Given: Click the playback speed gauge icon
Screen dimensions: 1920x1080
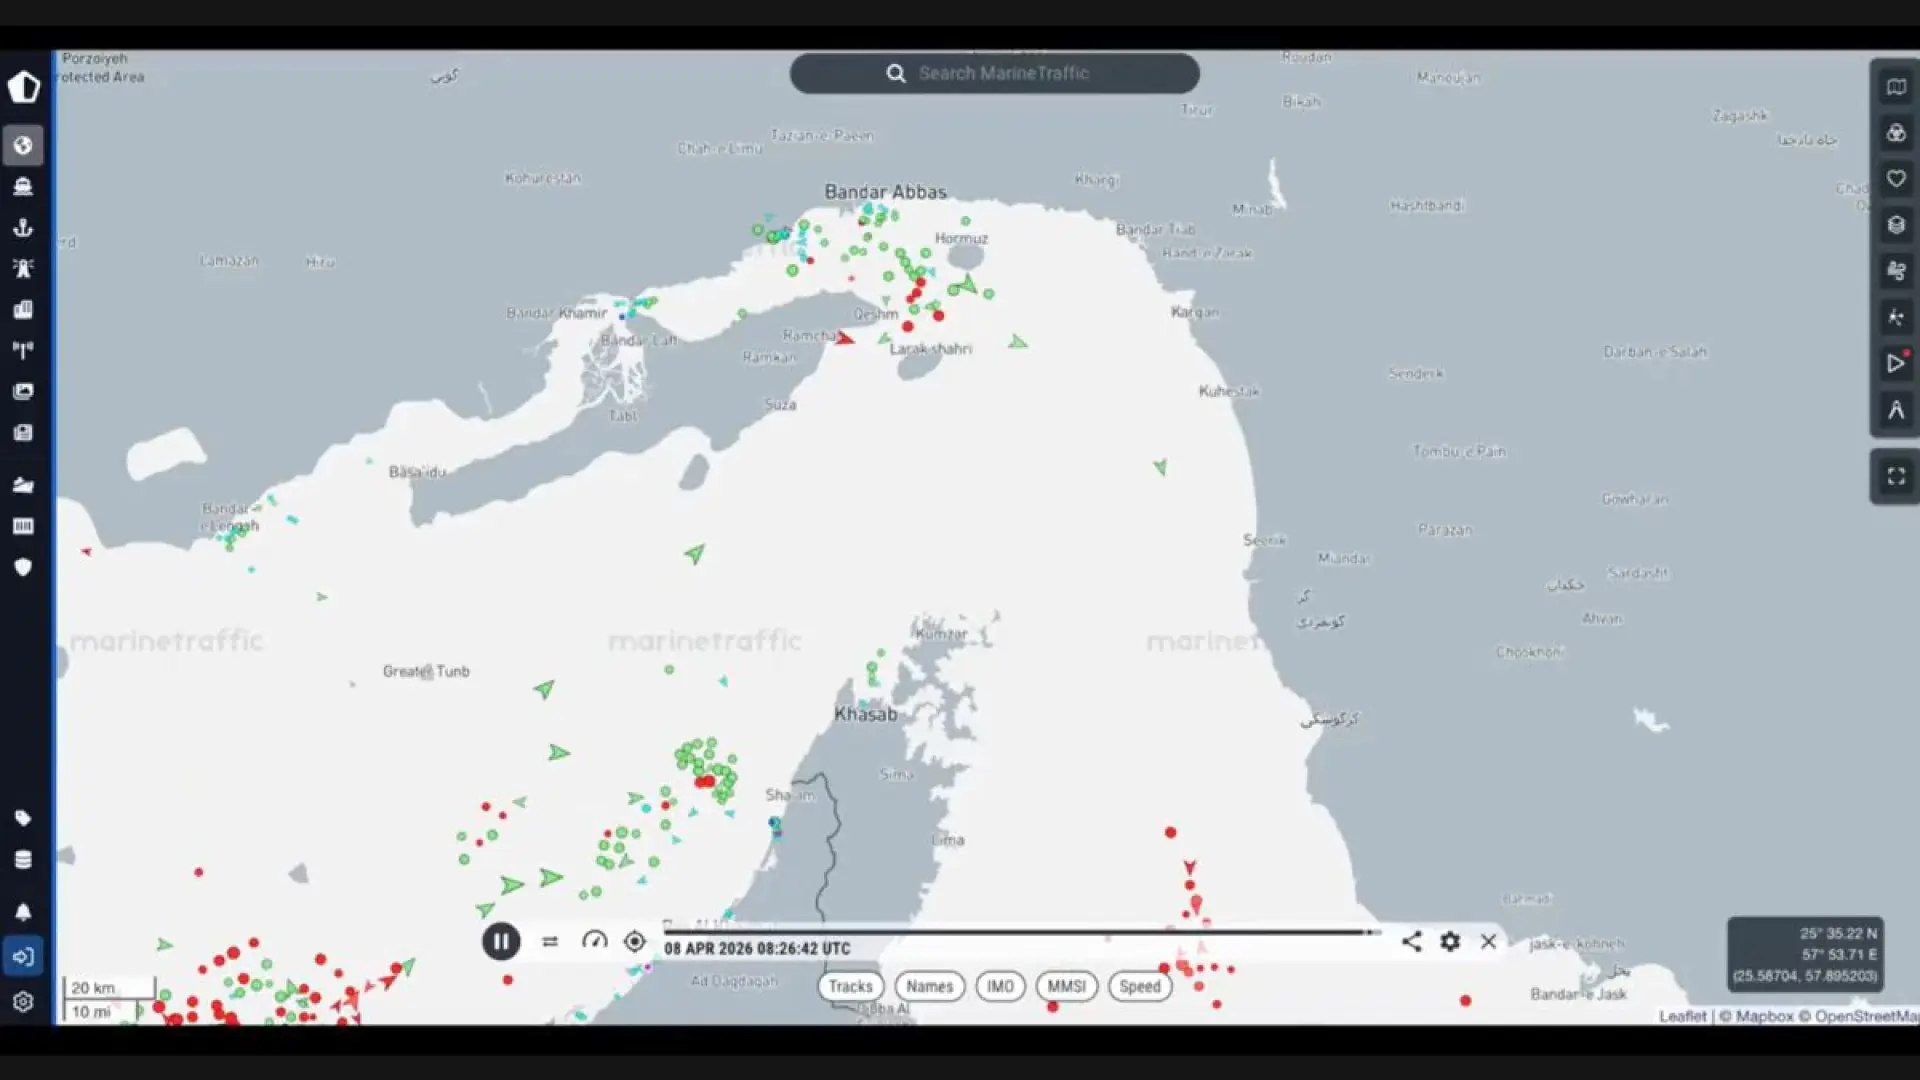Looking at the screenshot, I should point(594,941).
